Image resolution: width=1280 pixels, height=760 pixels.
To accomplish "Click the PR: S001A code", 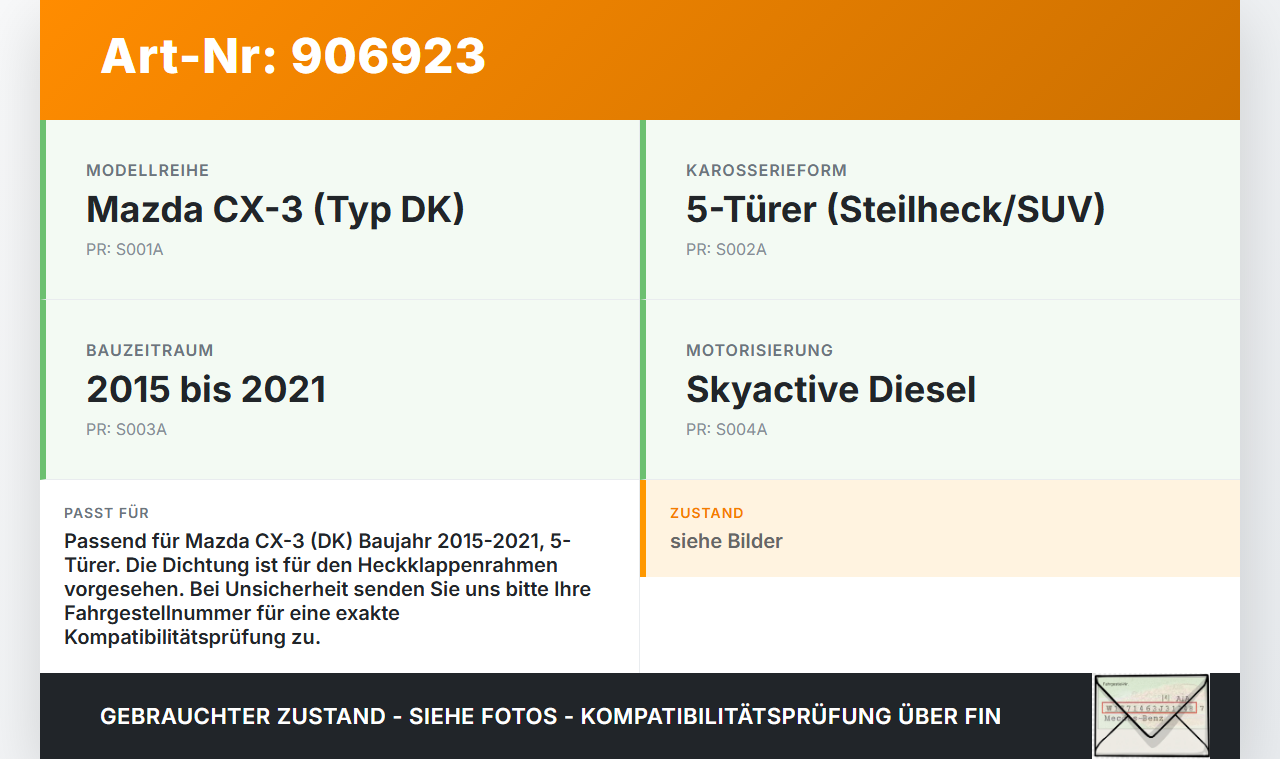I will [x=125, y=250].
